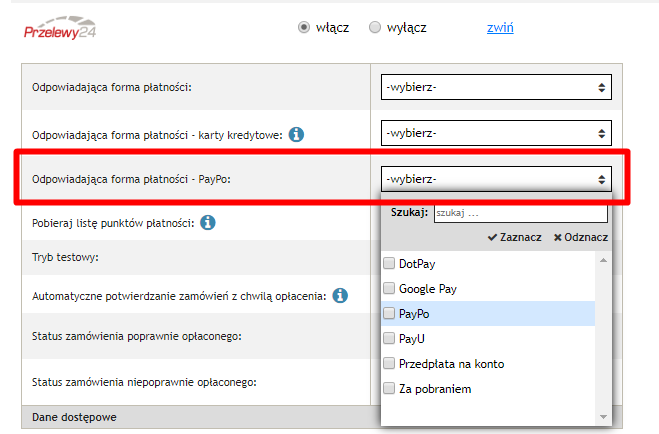Collapse the PayPo payment form dropdown
Screen dimensions: 659x434
pyautogui.click(x=495, y=180)
